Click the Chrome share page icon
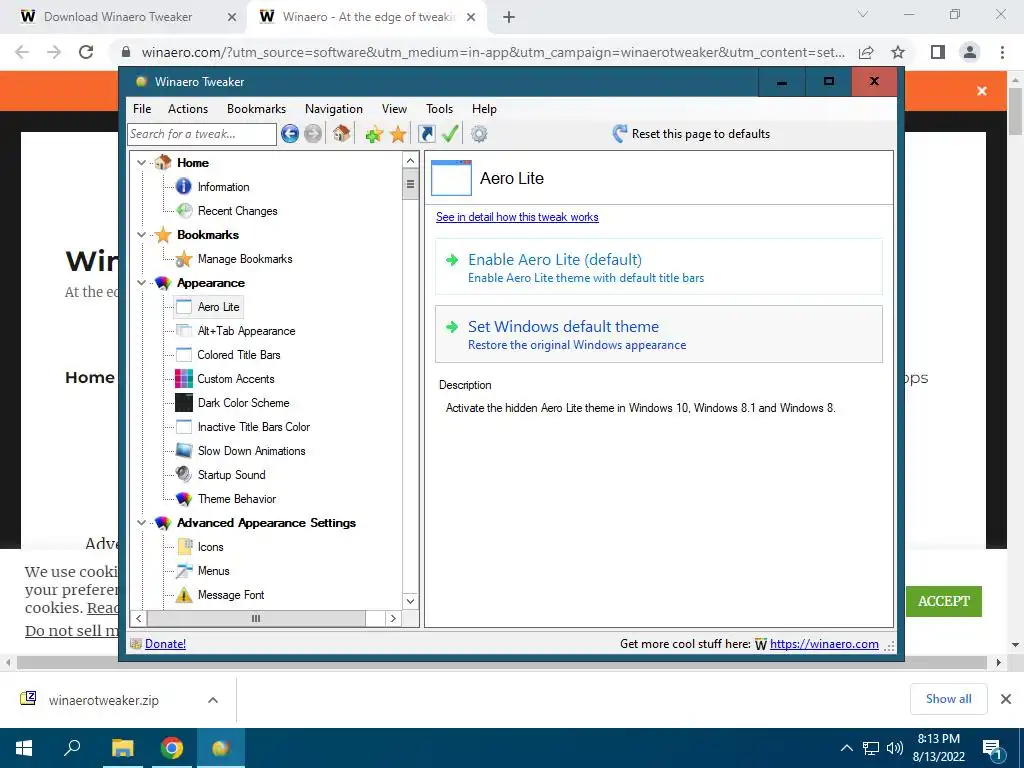 coord(866,52)
